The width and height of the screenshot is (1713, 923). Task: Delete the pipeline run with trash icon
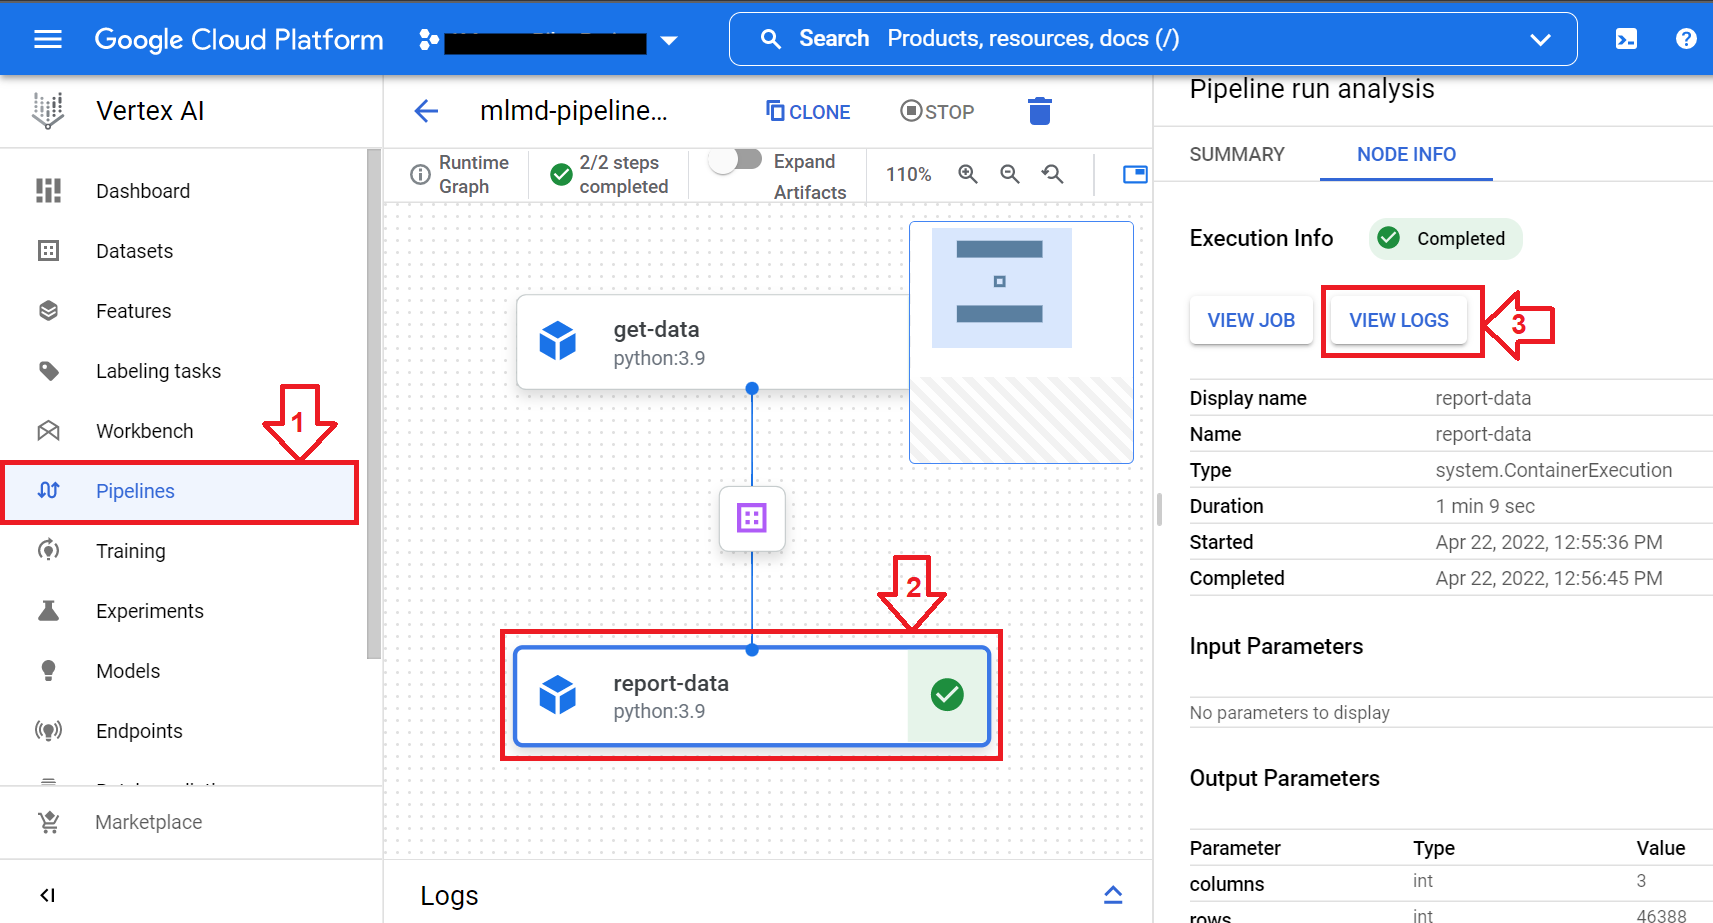(x=1040, y=111)
